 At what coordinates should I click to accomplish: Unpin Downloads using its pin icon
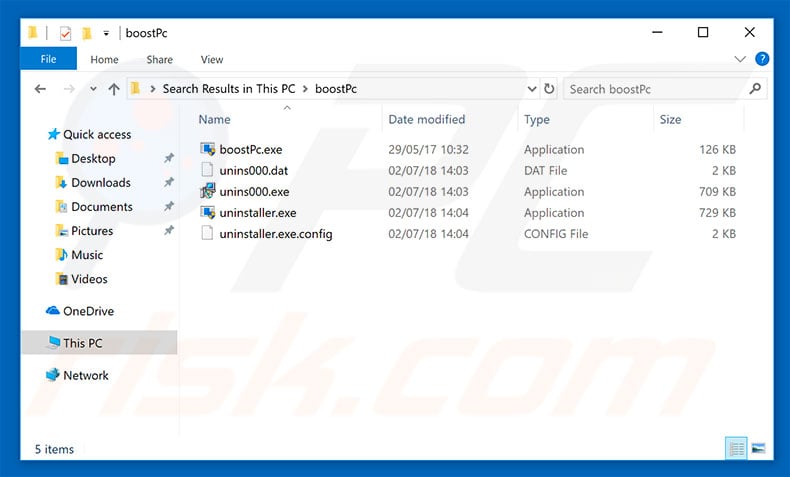(169, 182)
